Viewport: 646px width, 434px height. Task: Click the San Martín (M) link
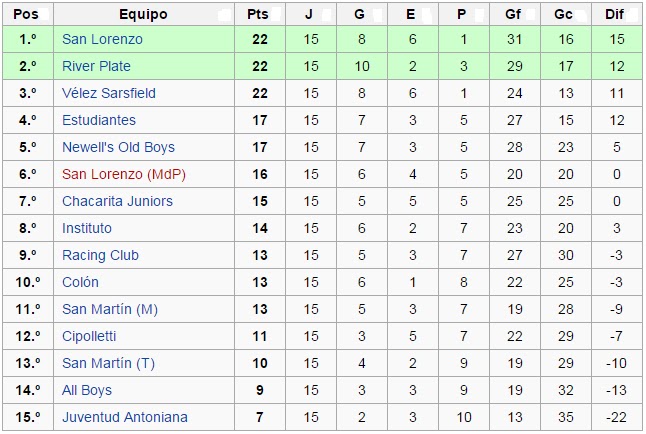pos(110,309)
